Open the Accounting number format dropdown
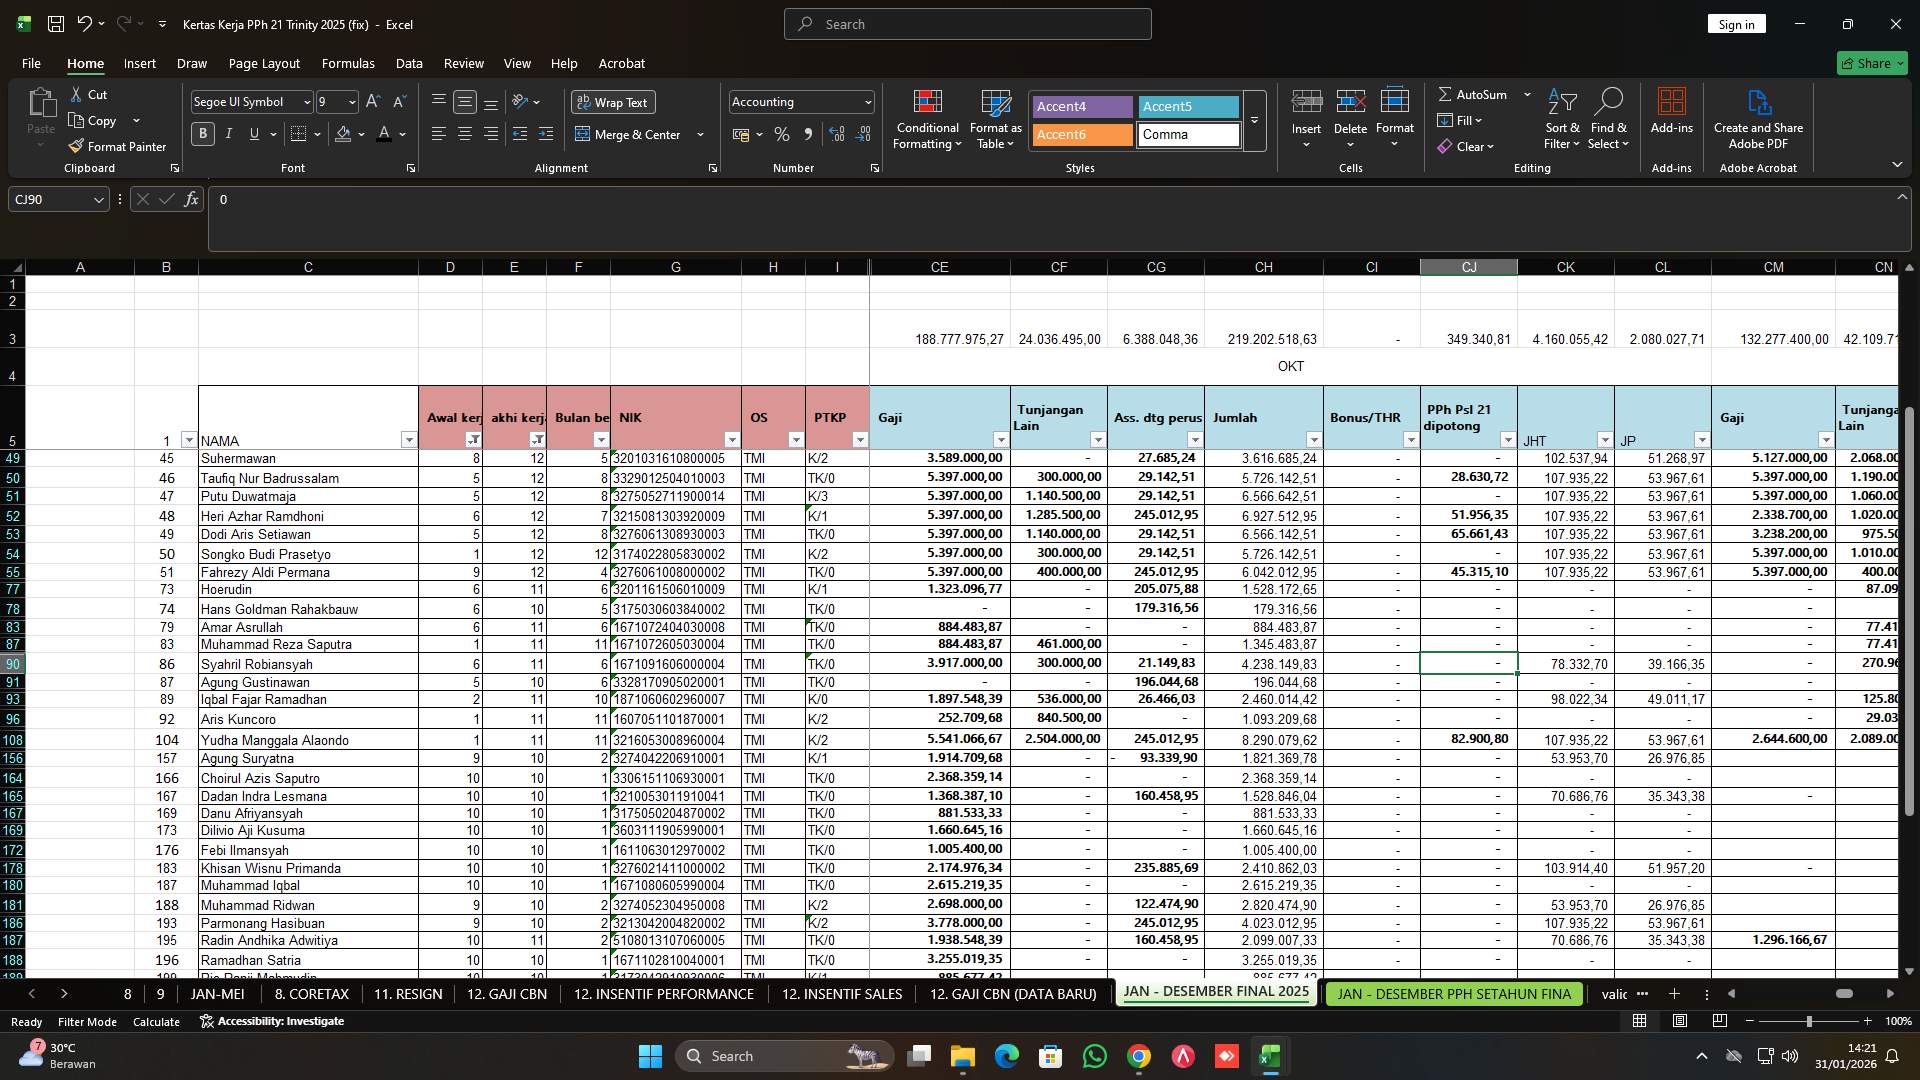The width and height of the screenshot is (1920, 1080). point(864,101)
